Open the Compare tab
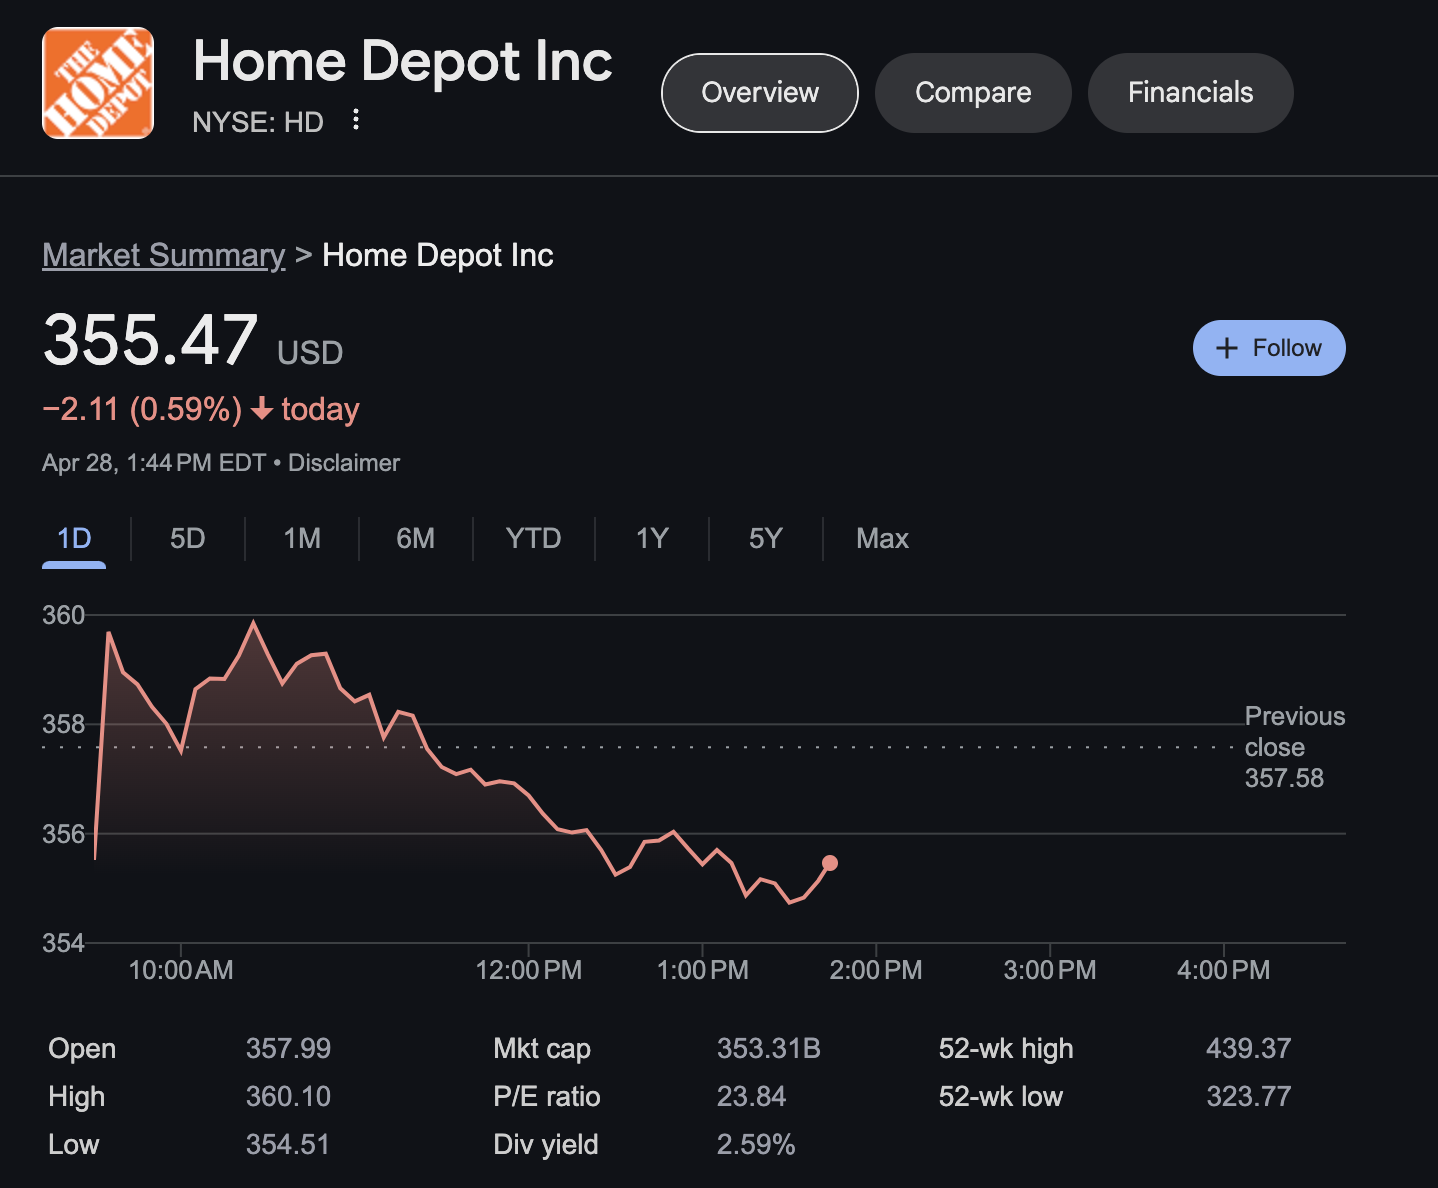Viewport: 1438px width, 1188px height. (x=973, y=93)
